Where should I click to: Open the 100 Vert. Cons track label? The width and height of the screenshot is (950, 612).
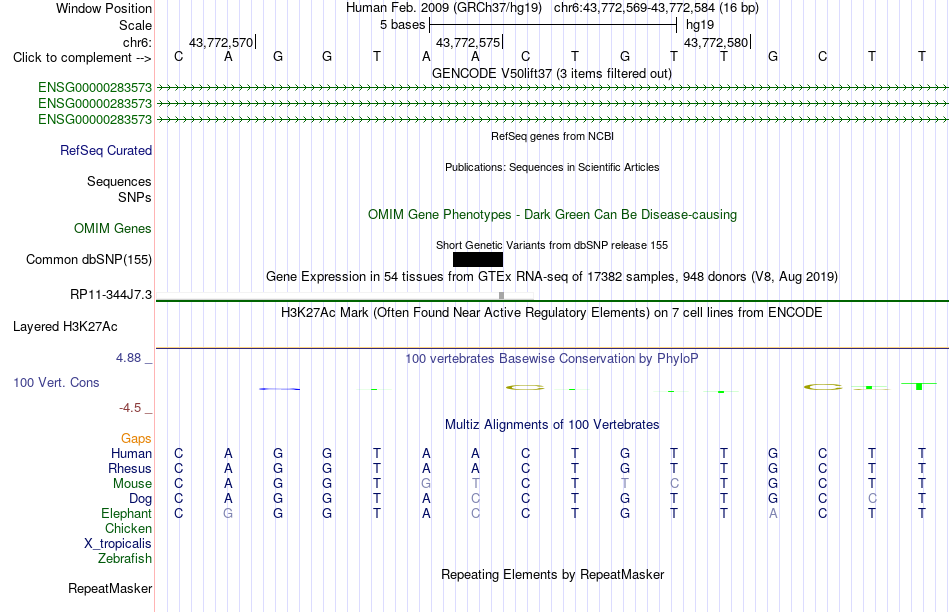click(56, 382)
